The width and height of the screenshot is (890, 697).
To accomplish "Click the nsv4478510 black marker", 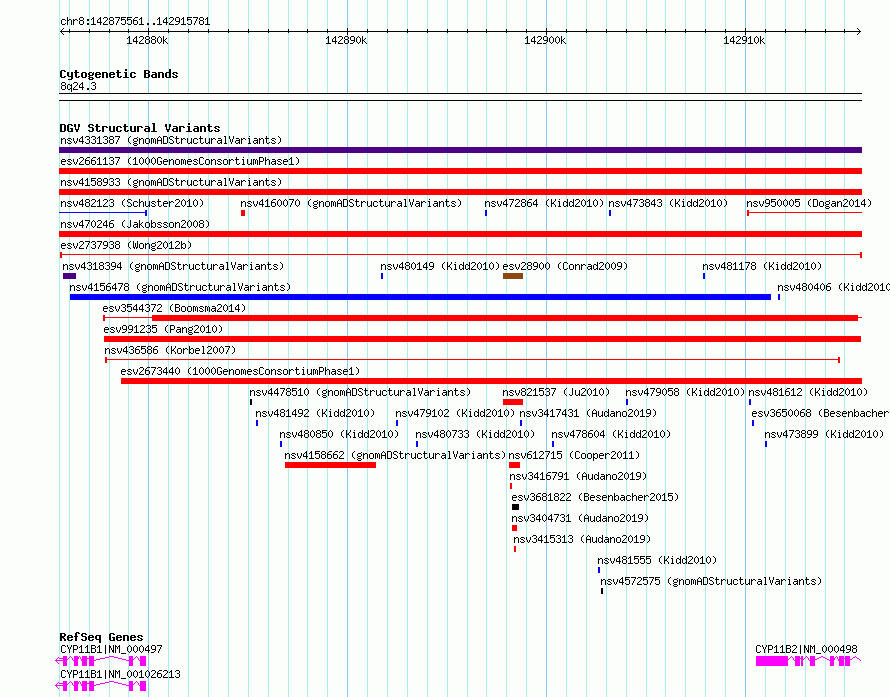I will pyautogui.click(x=251, y=402).
